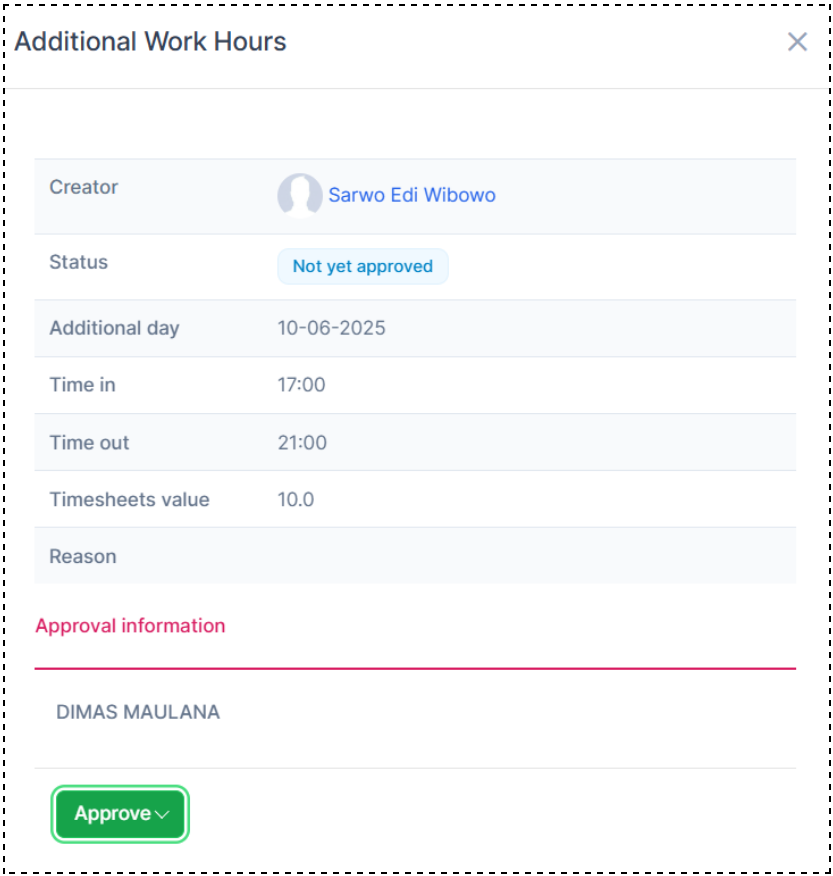Click the Additional Work Hours title
The height and width of the screenshot is (876, 833).
[150, 42]
